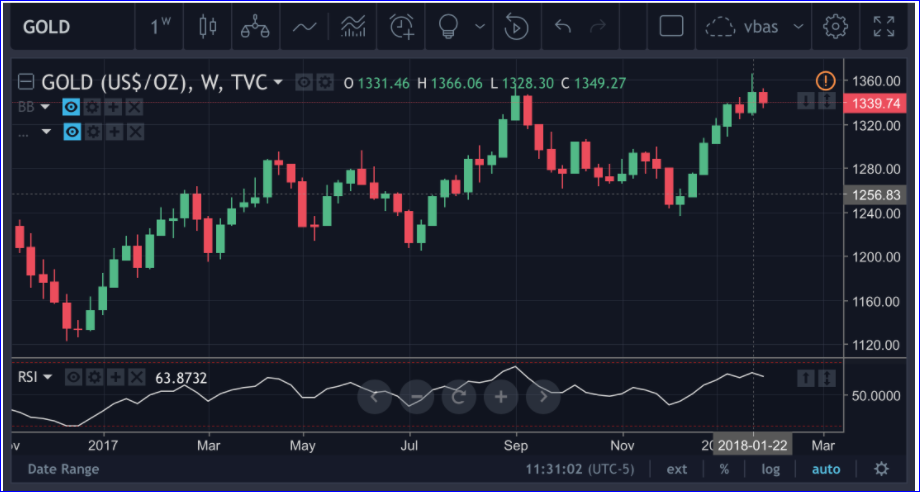
Task: Open bottom-right chart properties gear
Action: [x=881, y=469]
